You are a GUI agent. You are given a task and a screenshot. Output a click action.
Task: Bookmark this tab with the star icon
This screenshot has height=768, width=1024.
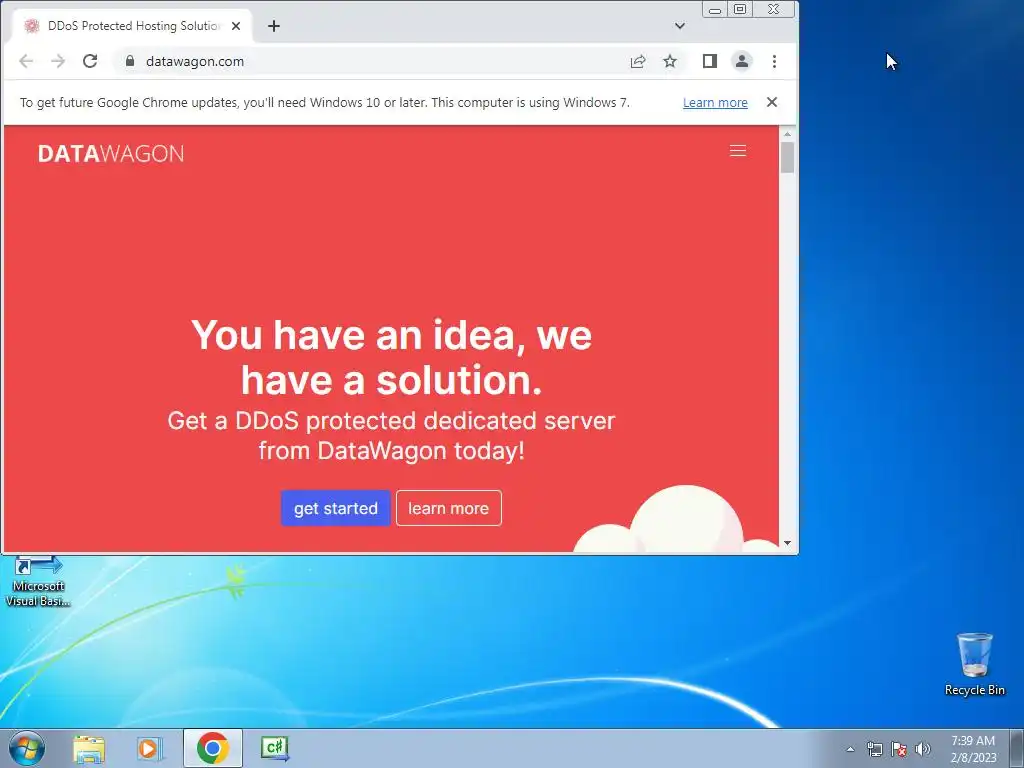[670, 61]
